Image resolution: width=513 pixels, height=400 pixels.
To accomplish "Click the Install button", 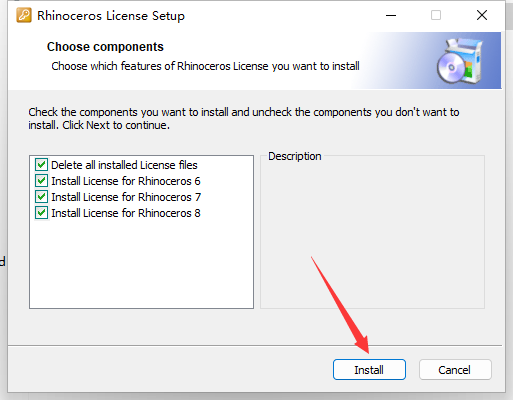I will (369, 370).
